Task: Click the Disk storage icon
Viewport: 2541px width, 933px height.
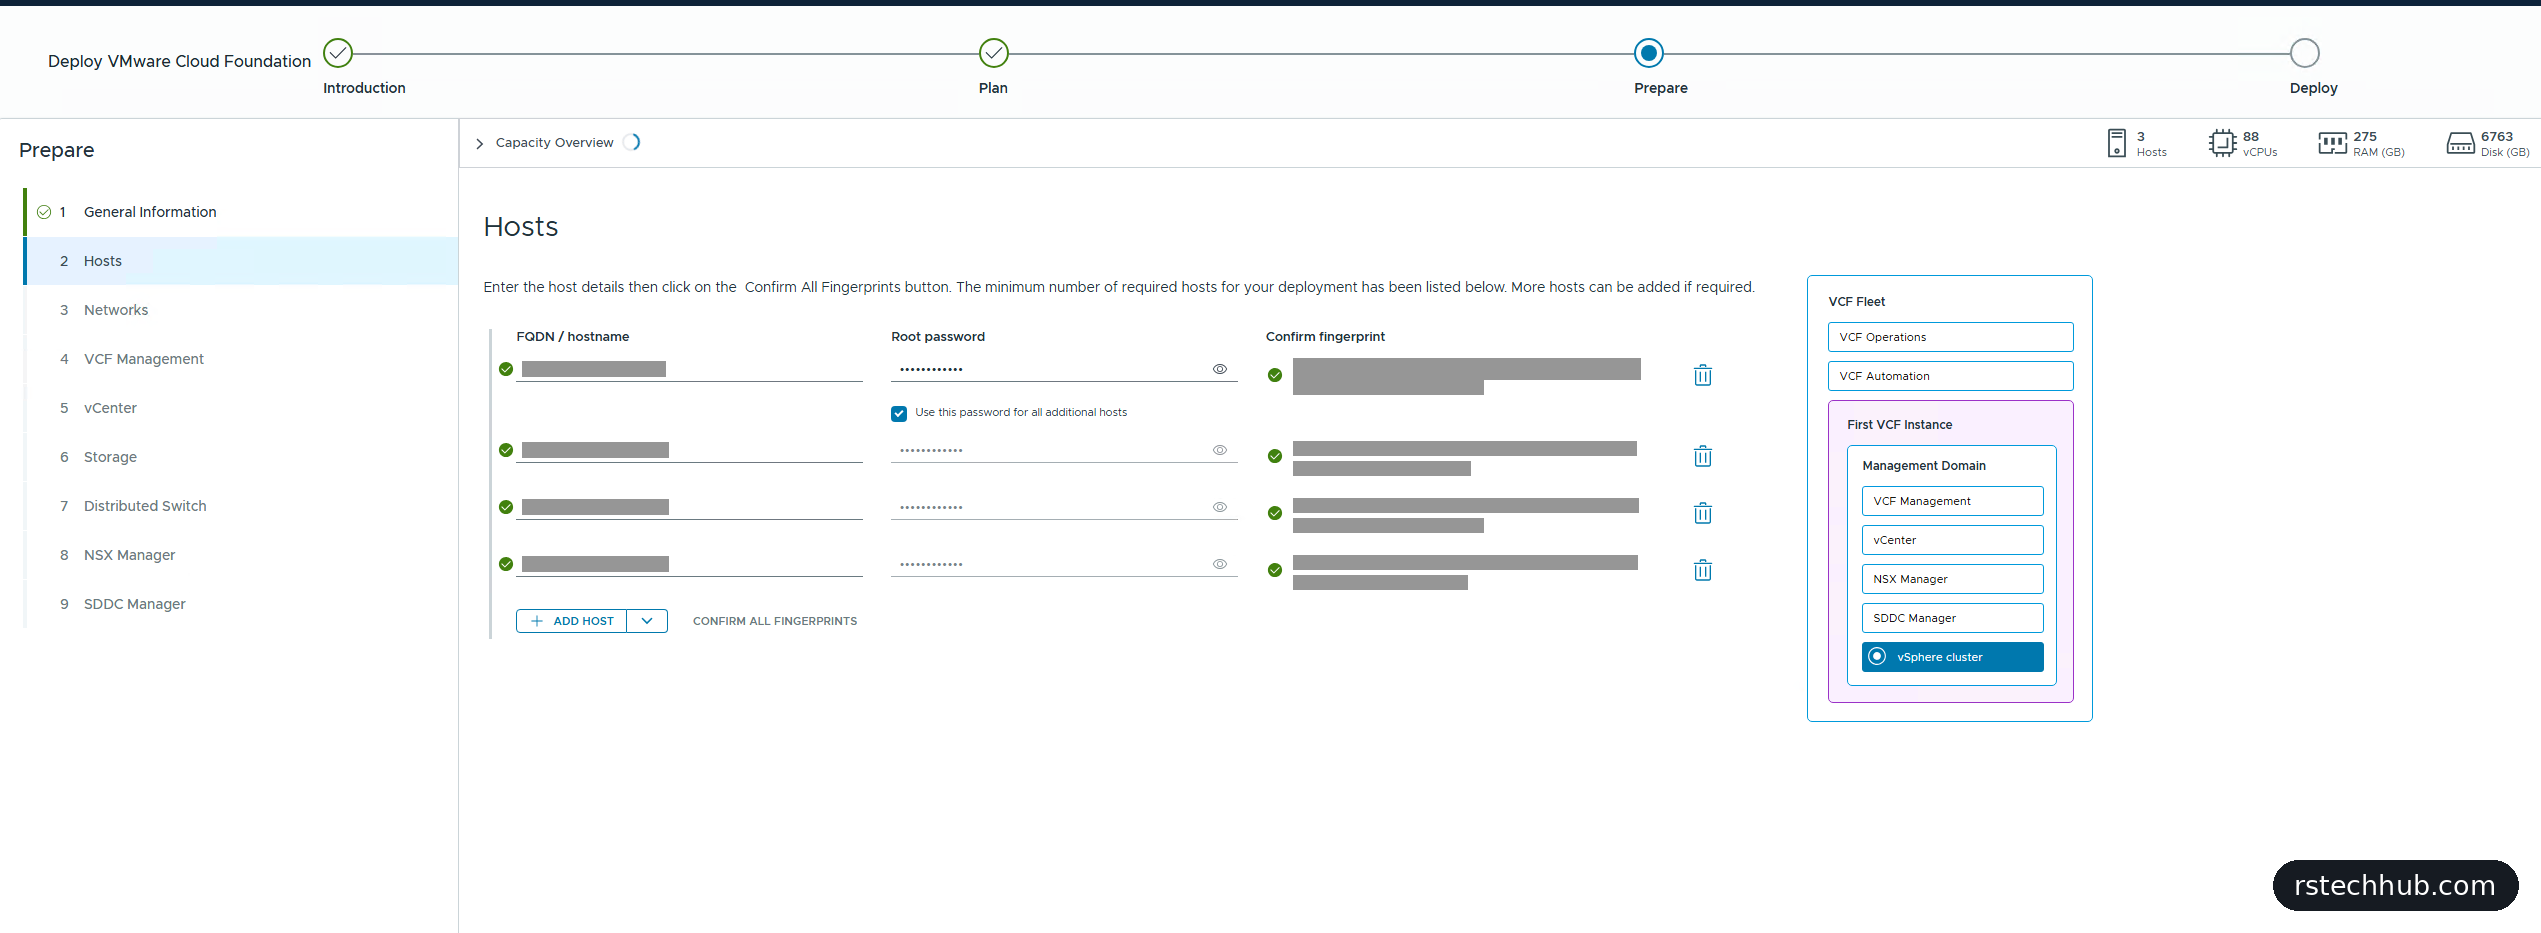Action: (2460, 143)
